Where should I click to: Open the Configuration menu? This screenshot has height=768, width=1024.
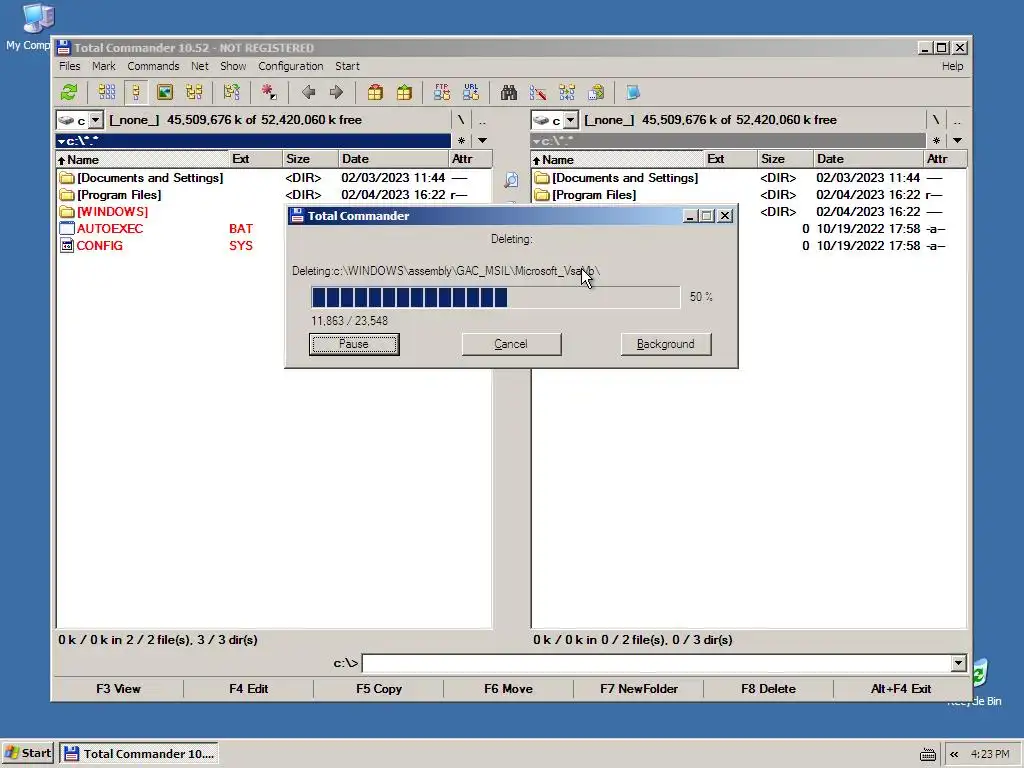pos(291,66)
